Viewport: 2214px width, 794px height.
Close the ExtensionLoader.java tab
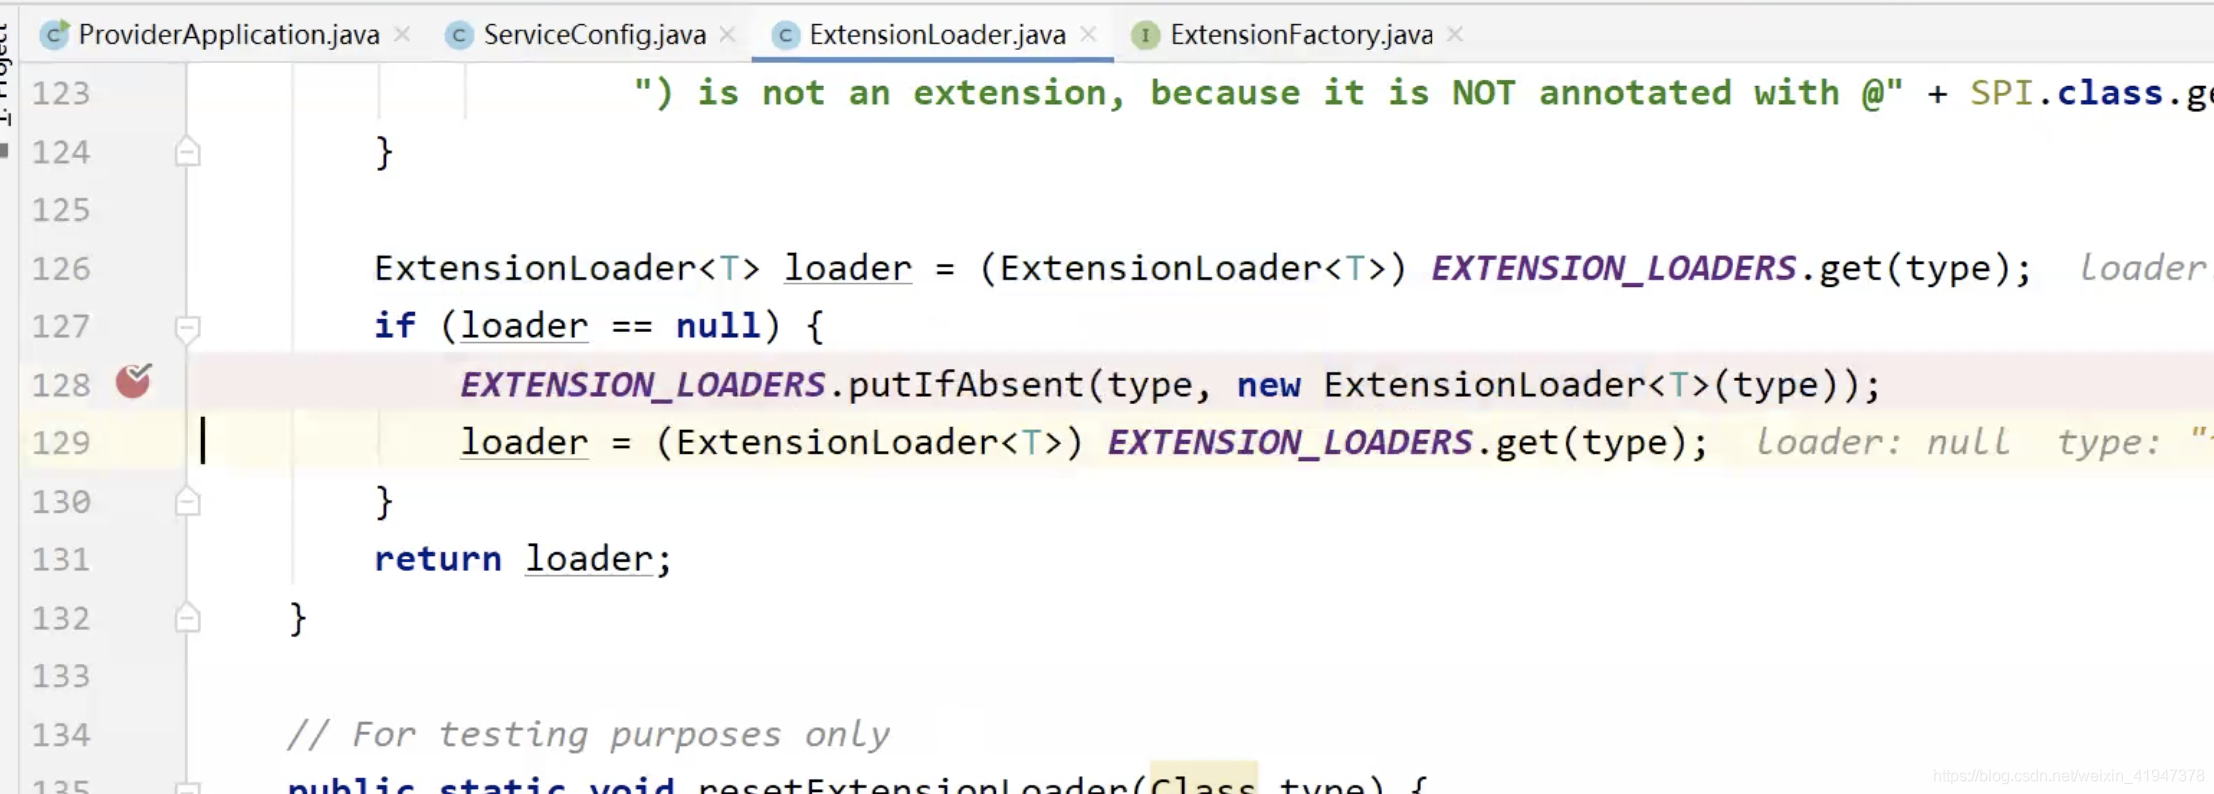(1089, 35)
